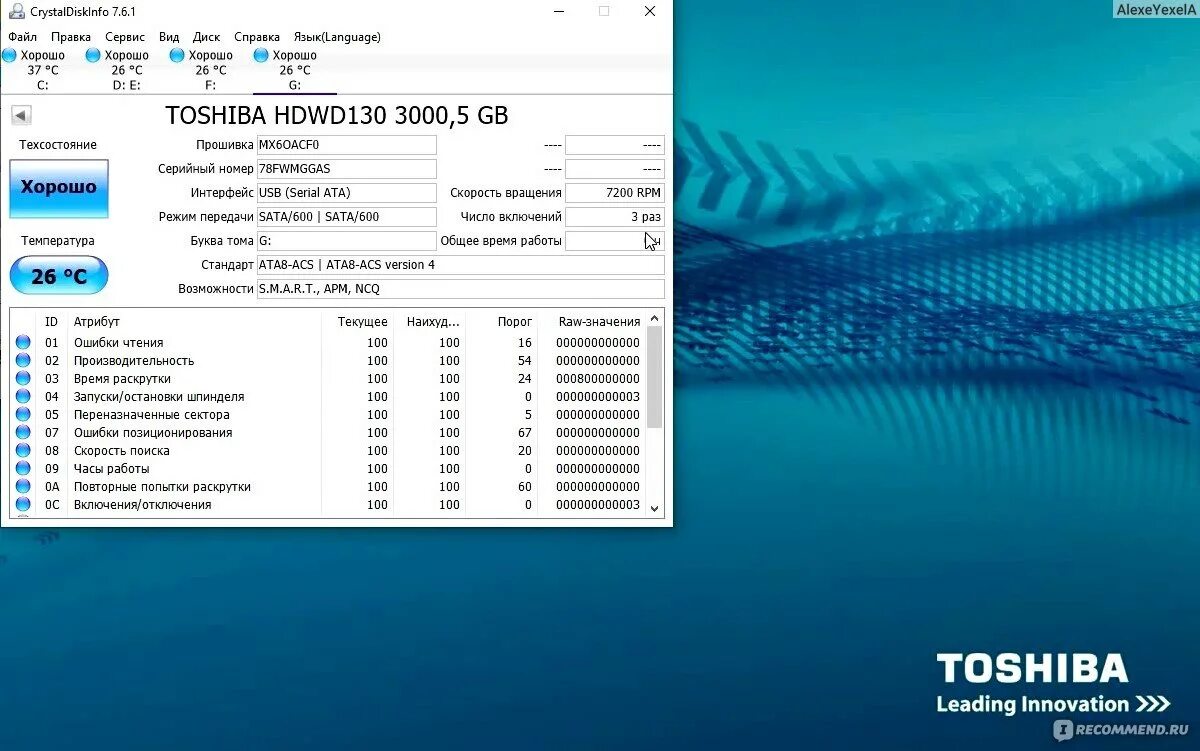
Task: Open the Правка menu
Action: (x=71, y=37)
